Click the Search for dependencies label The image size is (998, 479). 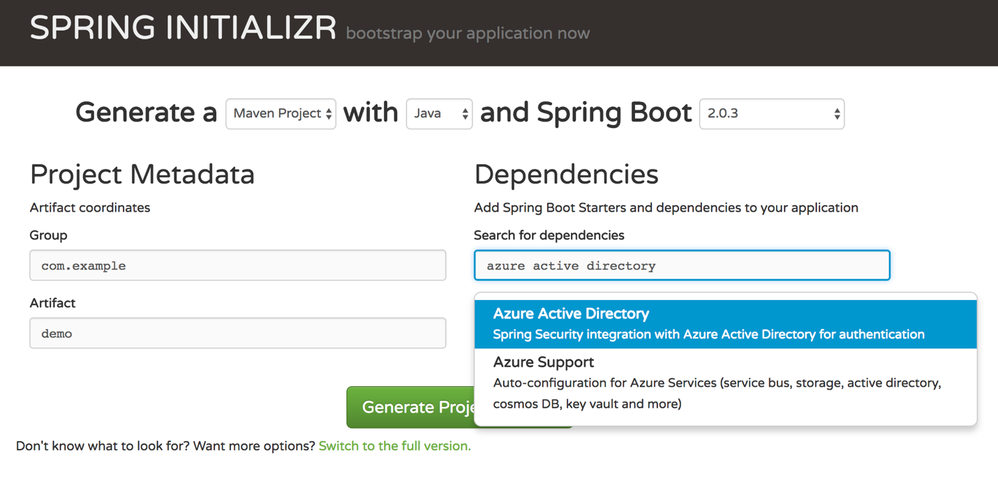point(549,235)
